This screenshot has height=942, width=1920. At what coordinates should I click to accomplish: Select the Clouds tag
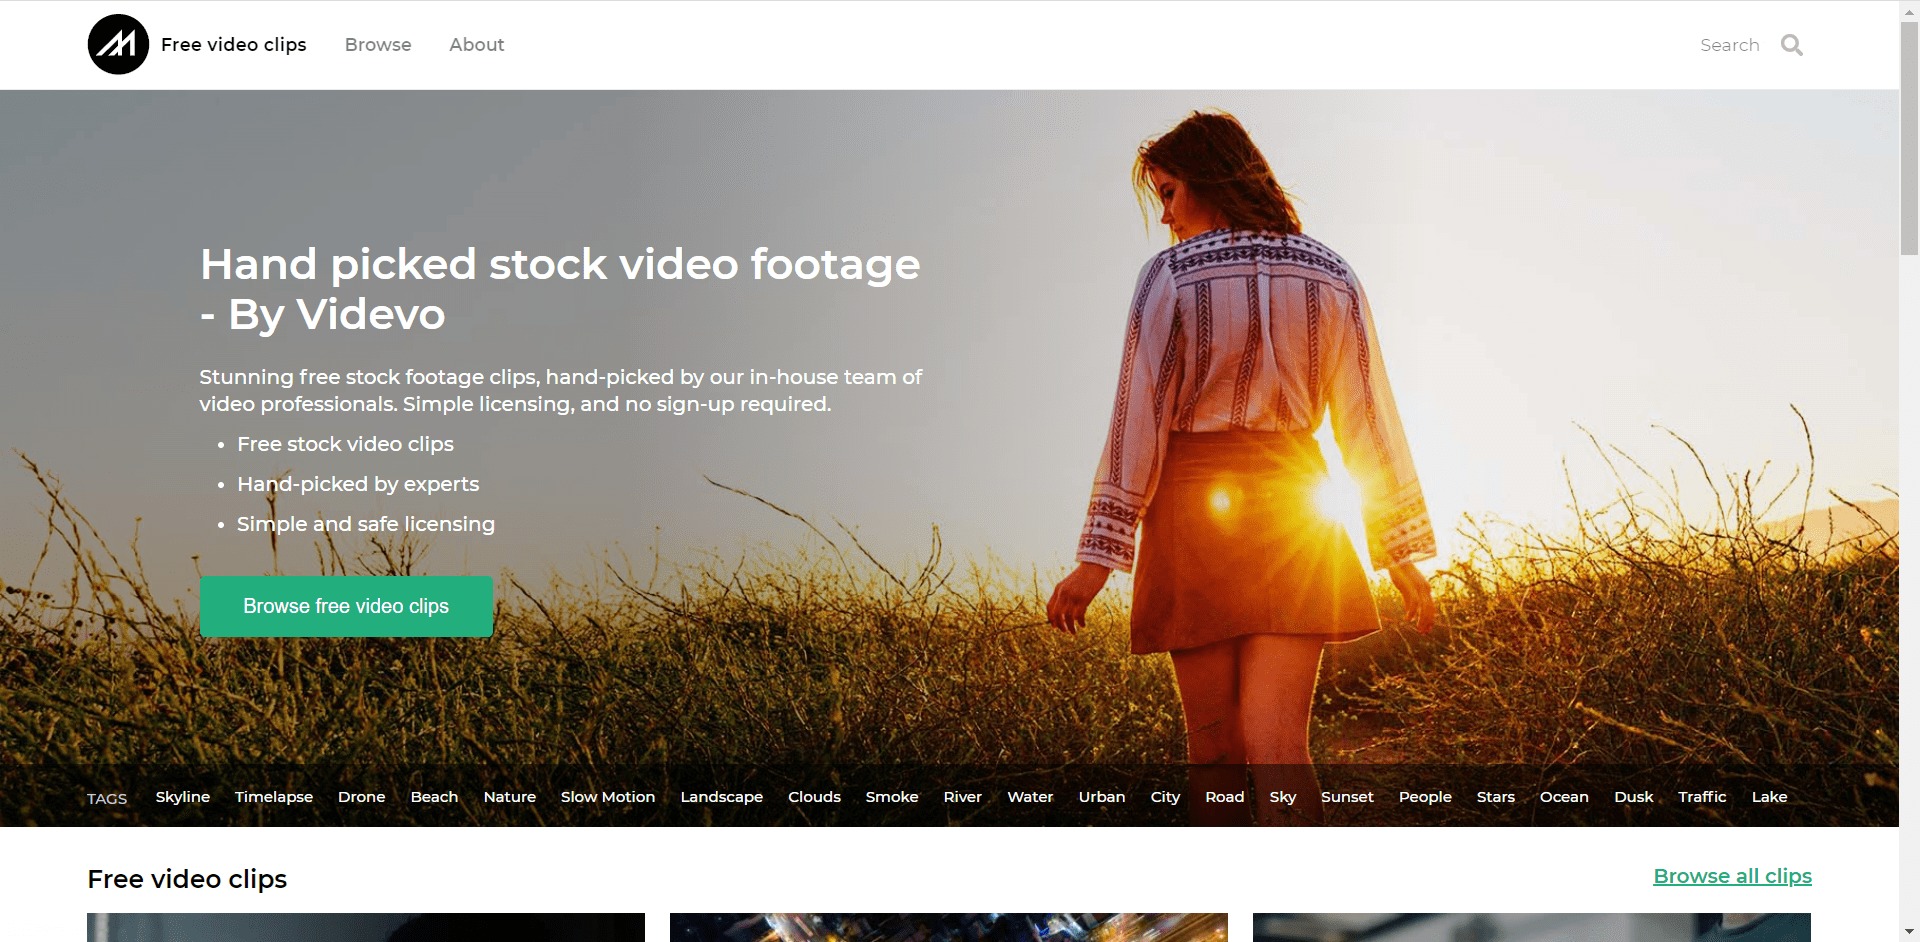tap(814, 797)
